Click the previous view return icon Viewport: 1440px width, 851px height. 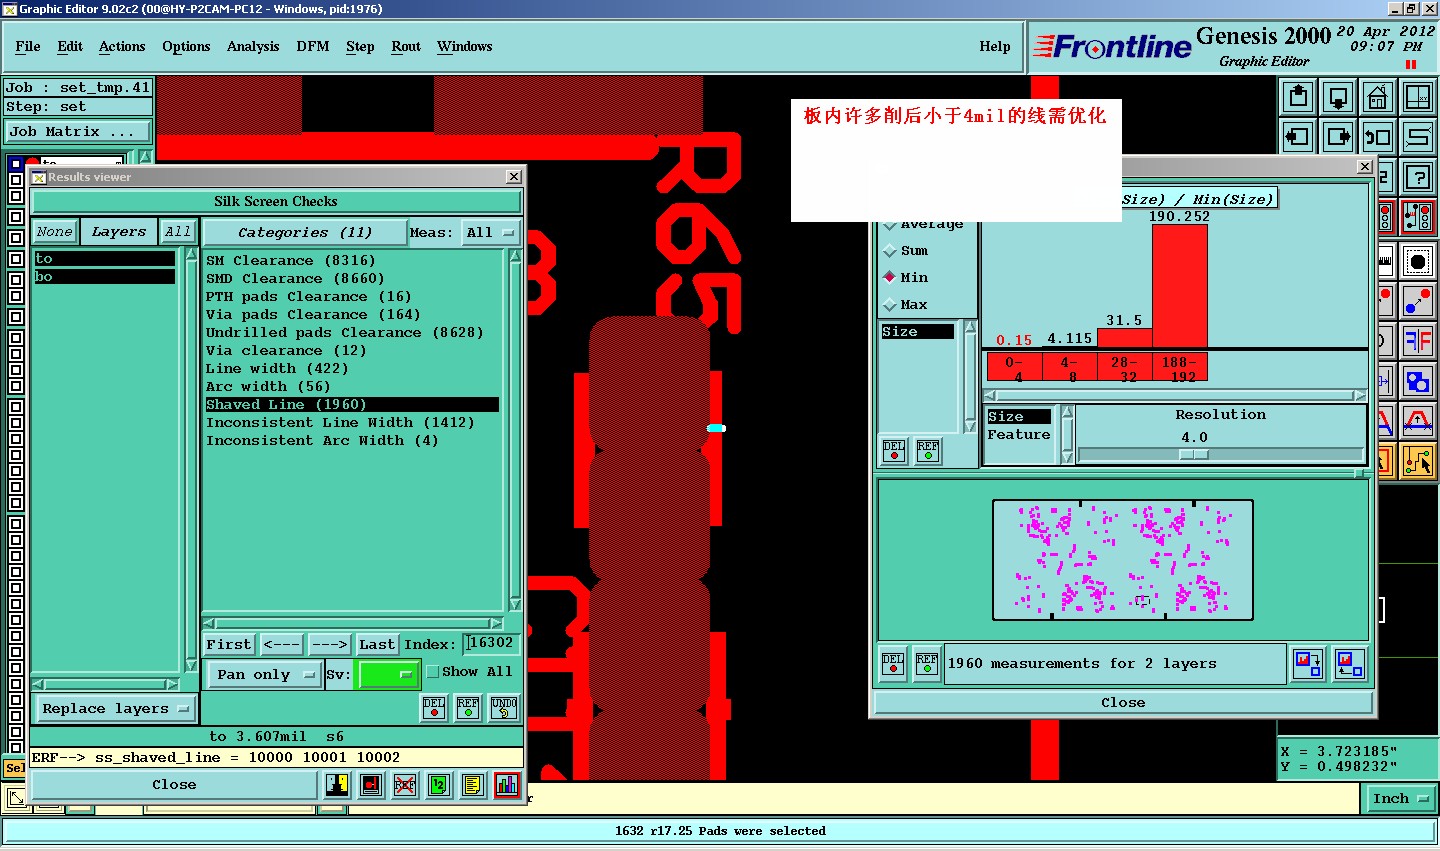pyautogui.click(x=1378, y=137)
